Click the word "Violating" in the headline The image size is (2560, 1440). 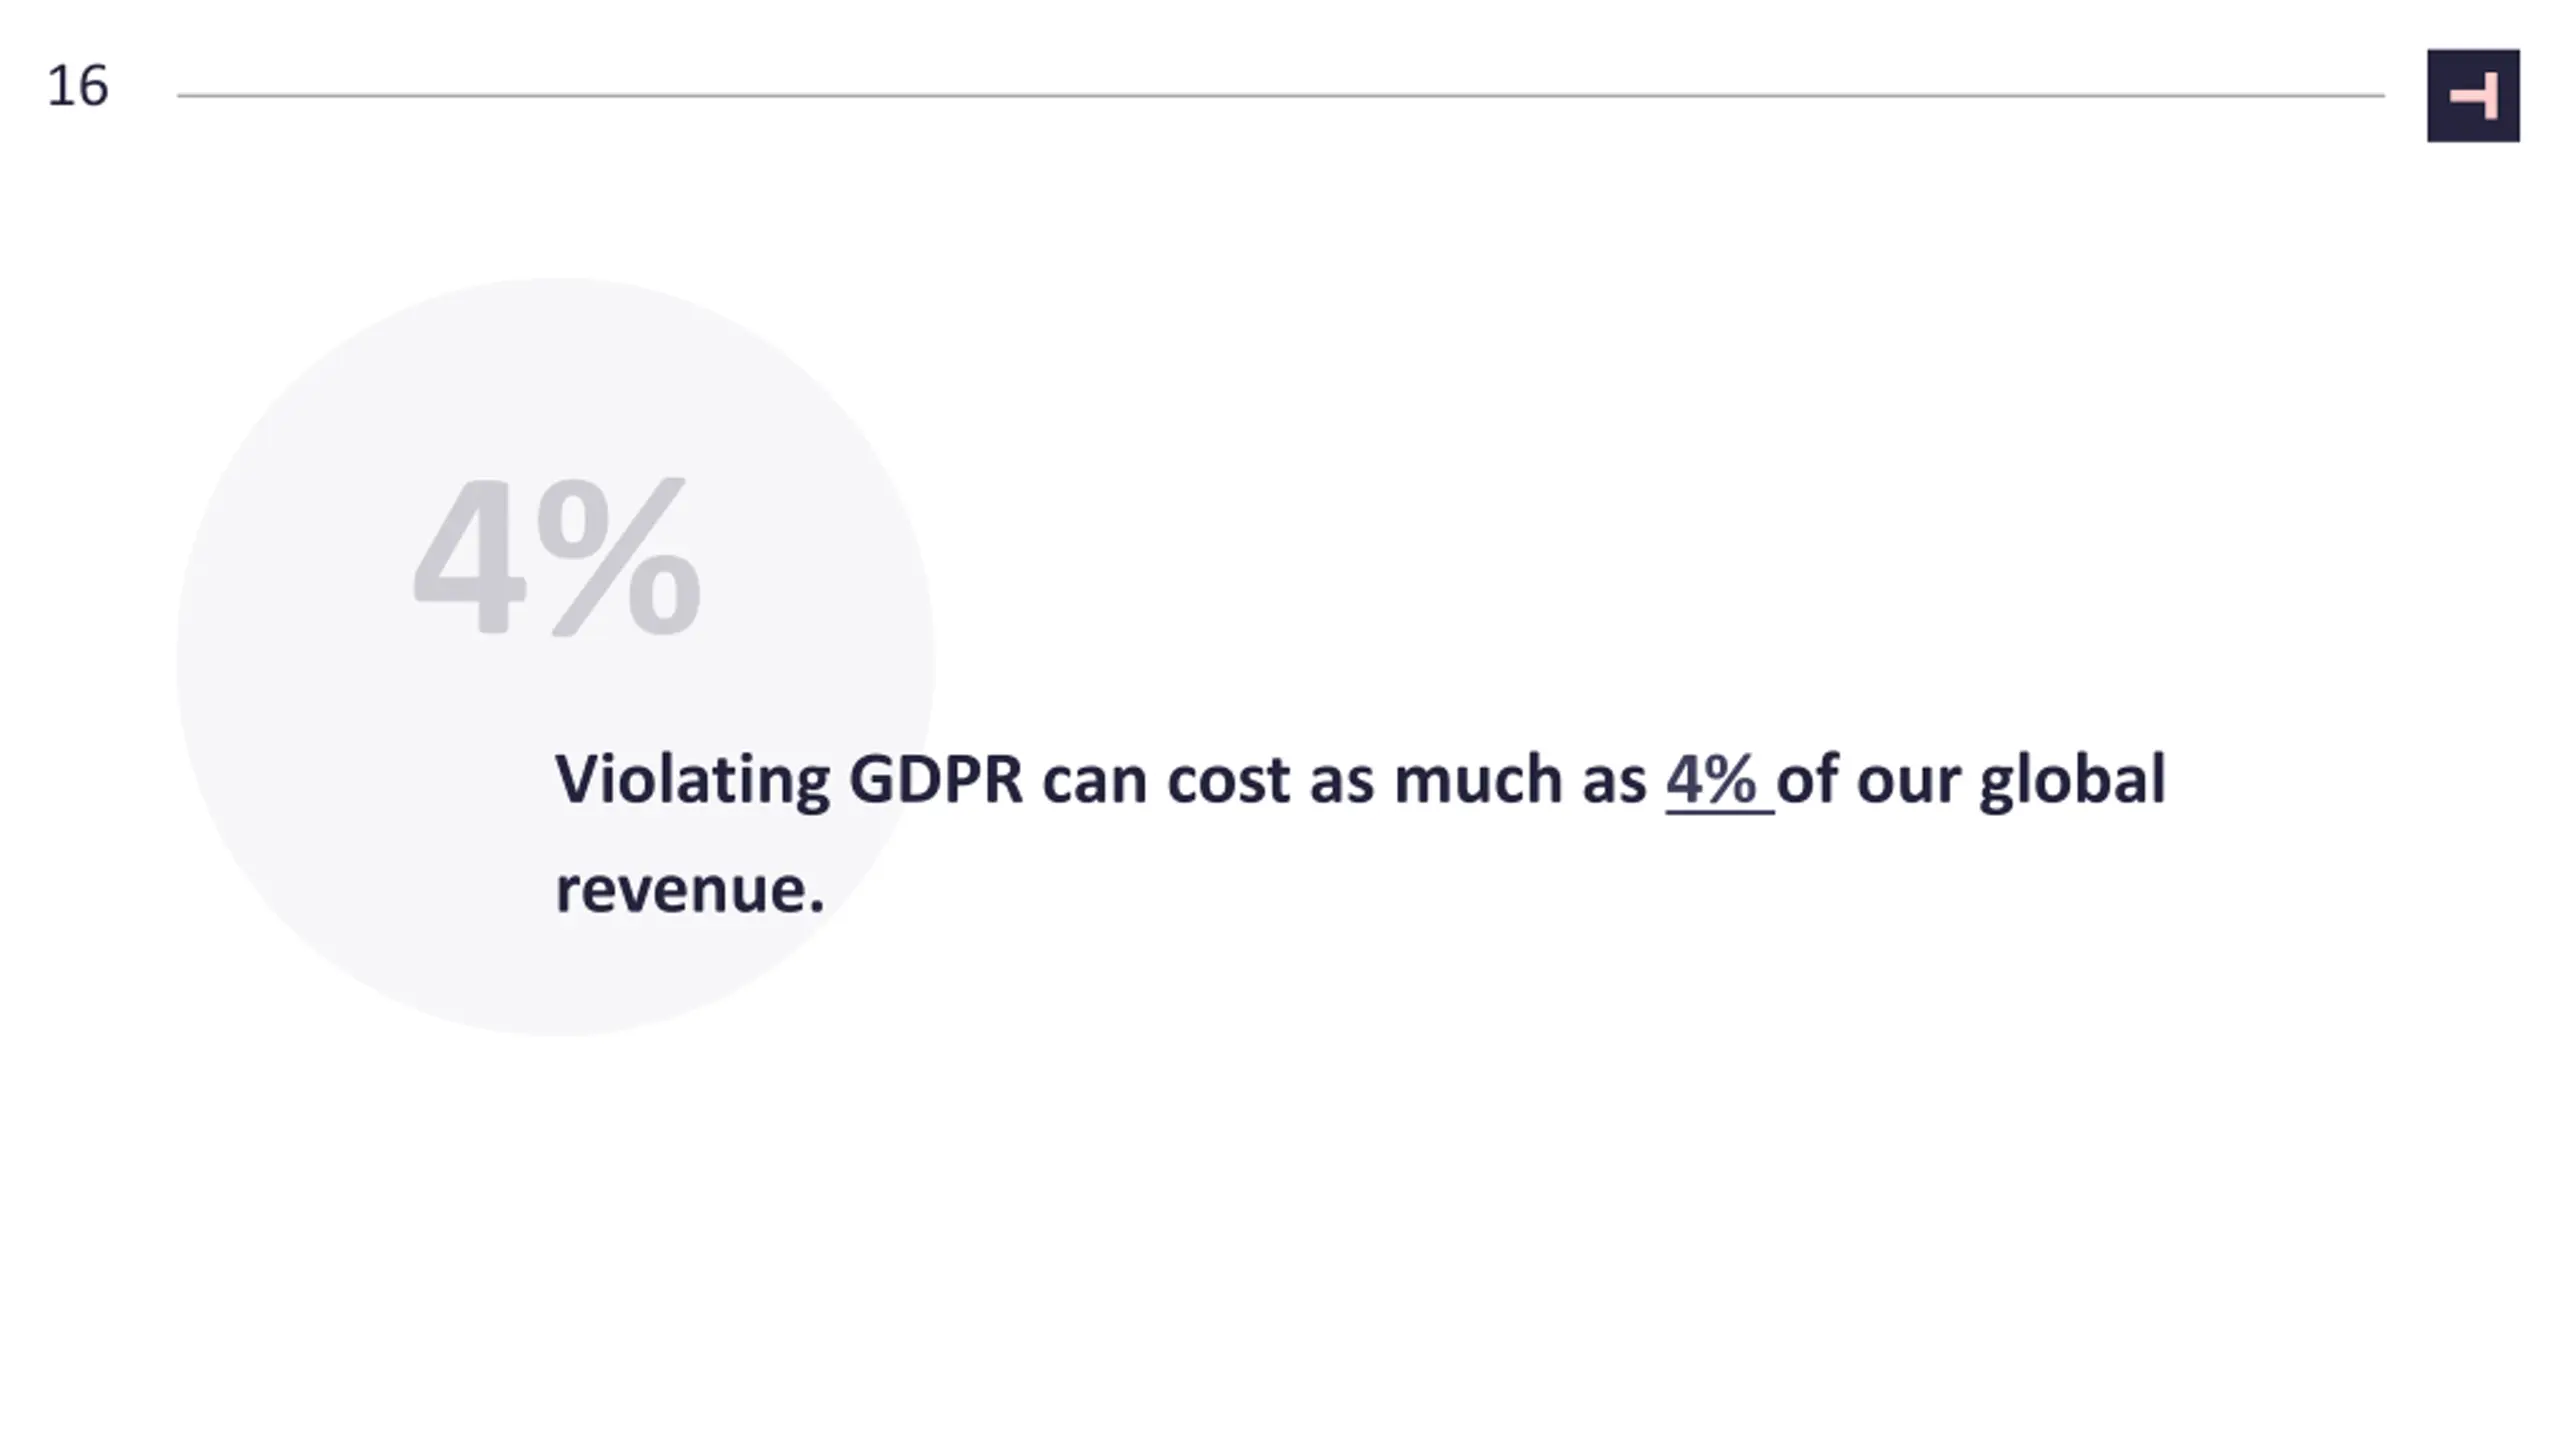click(692, 781)
